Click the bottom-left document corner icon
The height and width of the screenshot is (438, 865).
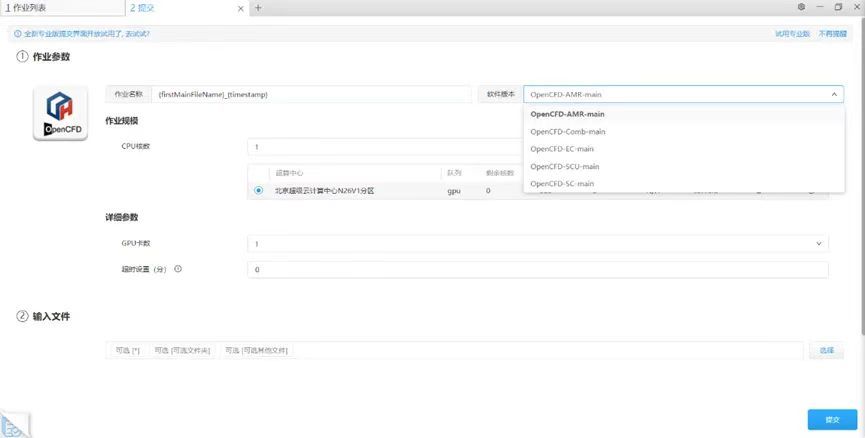pyautogui.click(x=14, y=424)
